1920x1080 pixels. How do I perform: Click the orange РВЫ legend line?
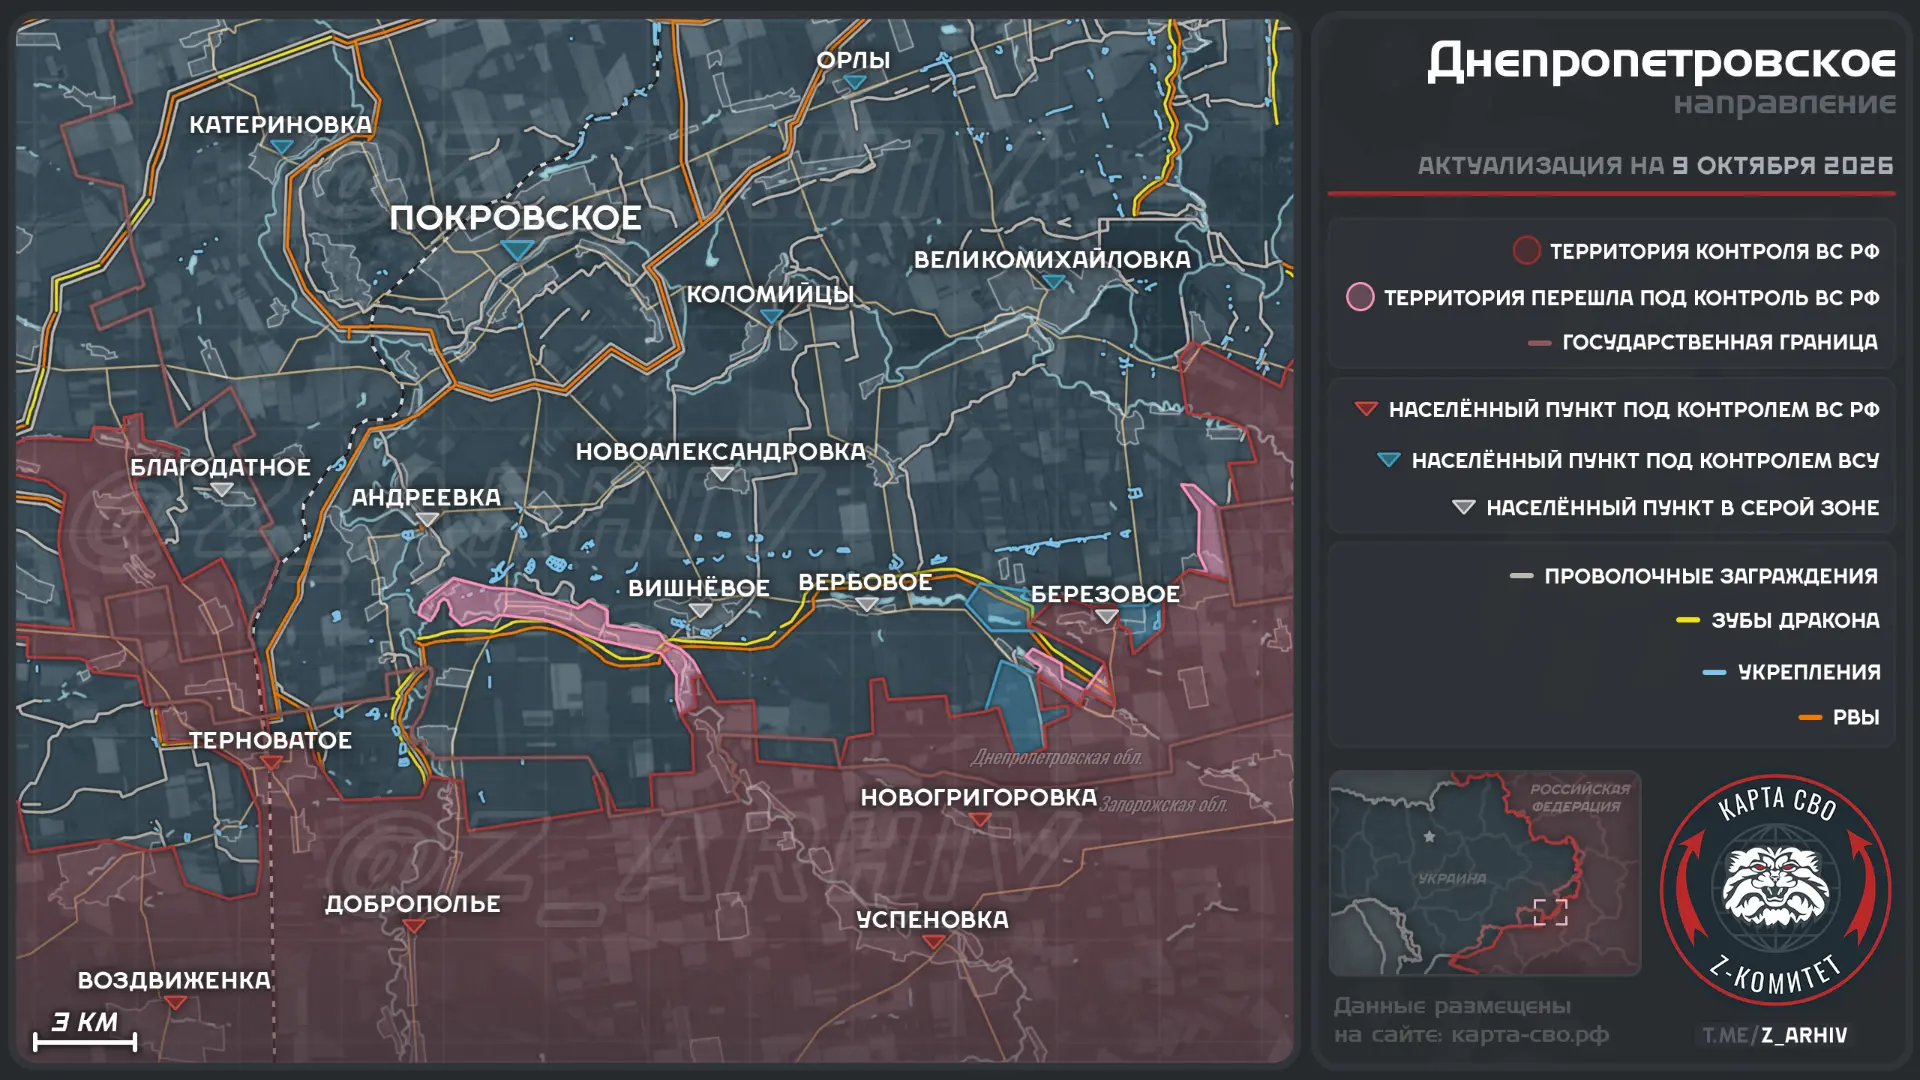click(1810, 717)
